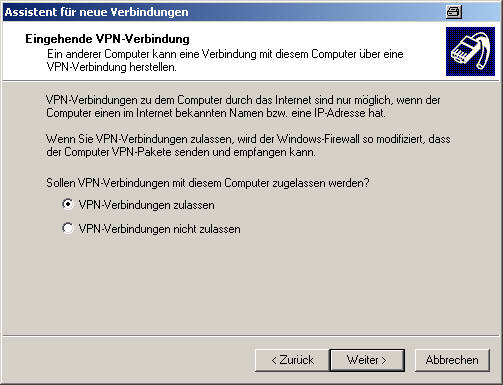The image size is (503, 385).
Task: Click the question 'Sollen VPN-Verbindungen ... zugelassen werden?'
Action: click(x=208, y=183)
